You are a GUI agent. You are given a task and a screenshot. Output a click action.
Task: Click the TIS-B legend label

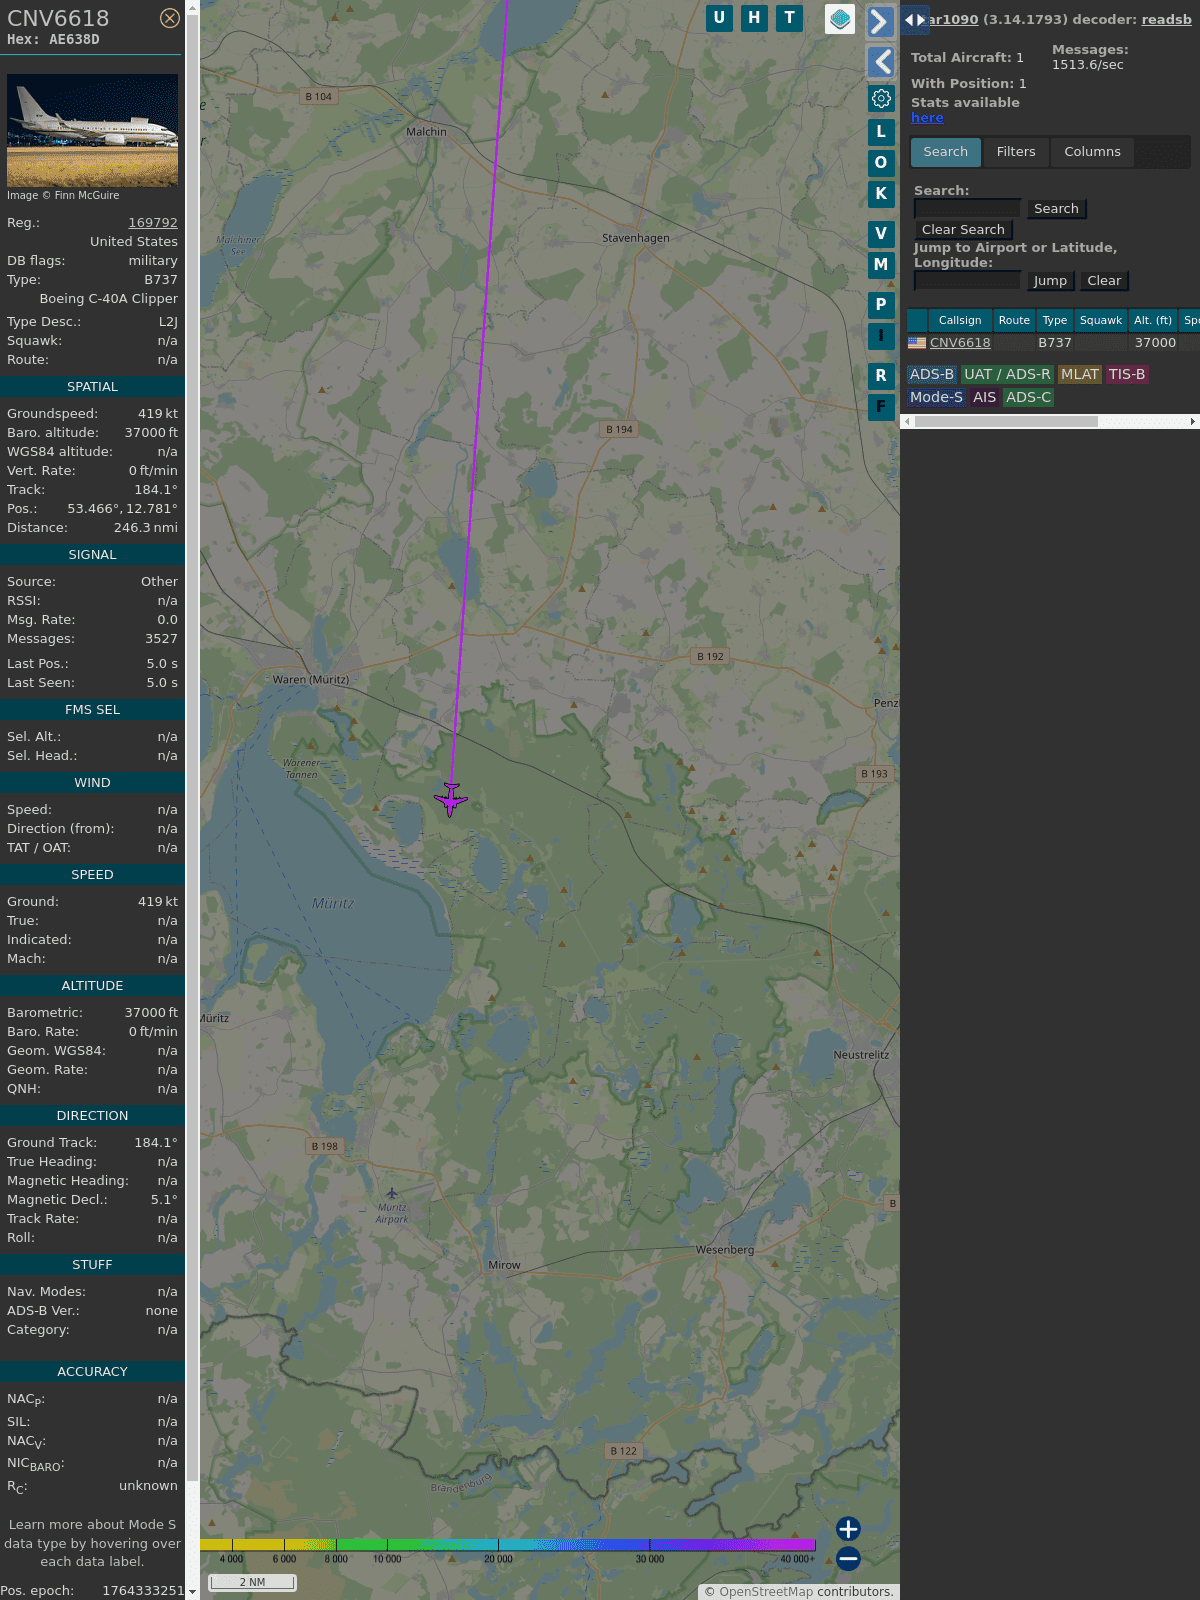tap(1127, 374)
